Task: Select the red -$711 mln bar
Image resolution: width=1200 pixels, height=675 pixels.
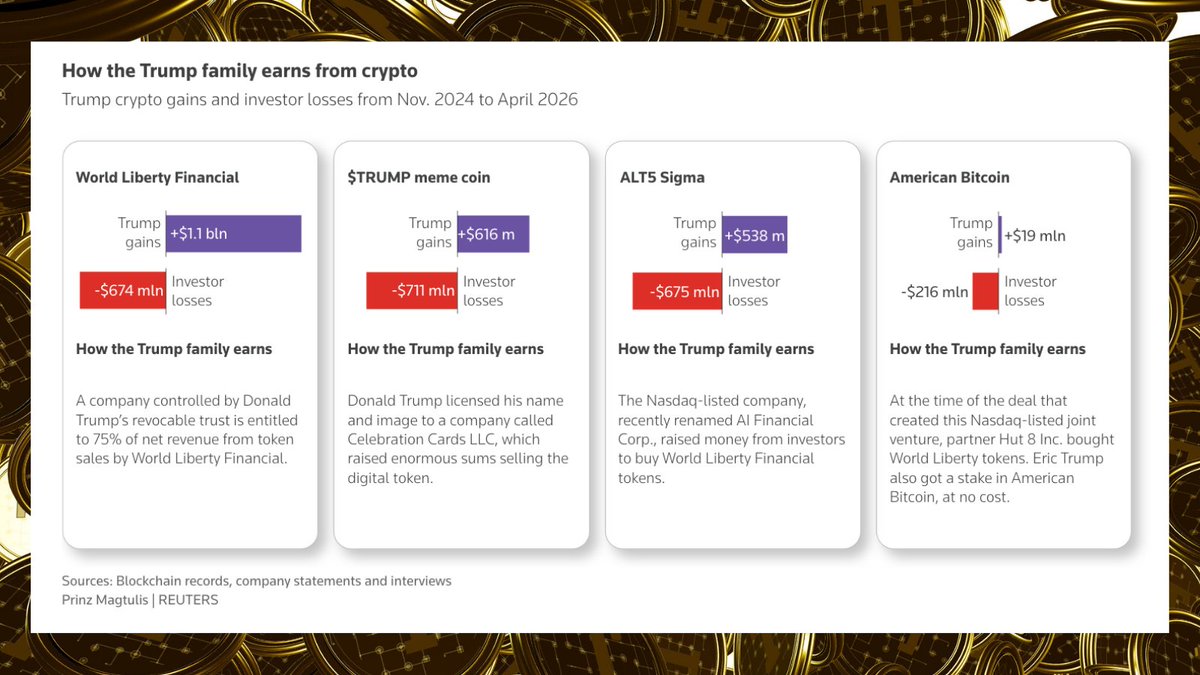Action: pyautogui.click(x=412, y=291)
